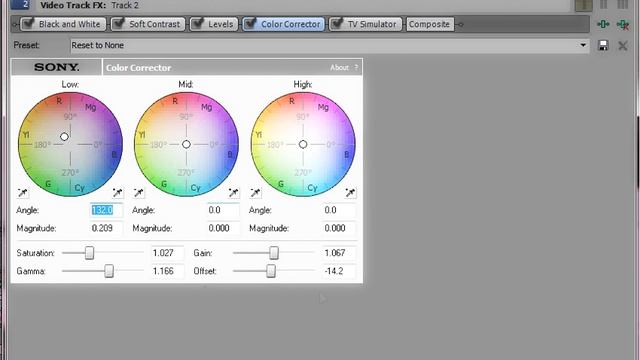Remove selected plug-in from chain
This screenshot has width=640, height=360.
(x=623, y=24)
